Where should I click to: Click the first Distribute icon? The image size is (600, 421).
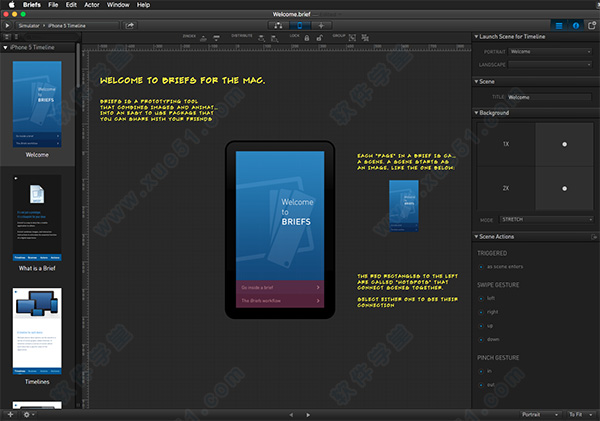coord(261,38)
